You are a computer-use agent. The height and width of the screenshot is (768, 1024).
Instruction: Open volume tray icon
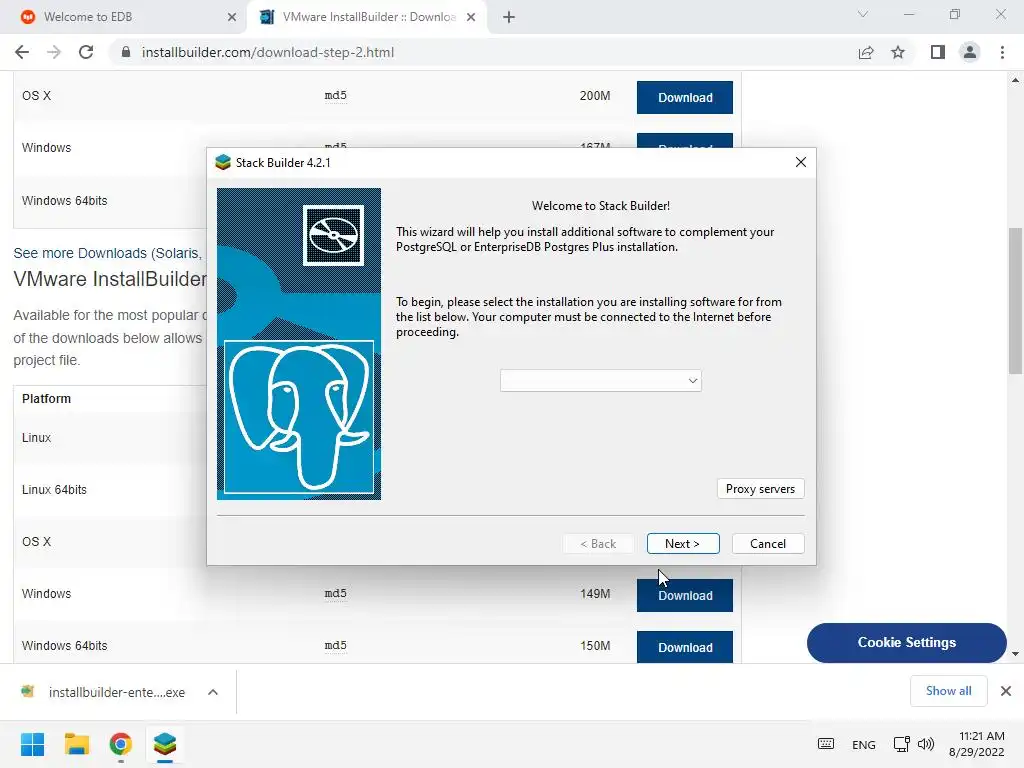pyautogui.click(x=925, y=744)
